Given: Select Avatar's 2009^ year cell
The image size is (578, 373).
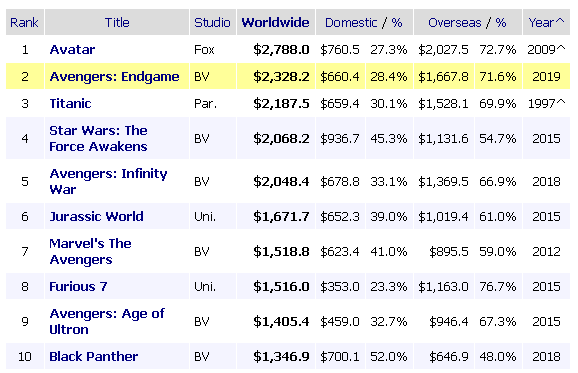Looking at the screenshot, I should pos(546,49).
